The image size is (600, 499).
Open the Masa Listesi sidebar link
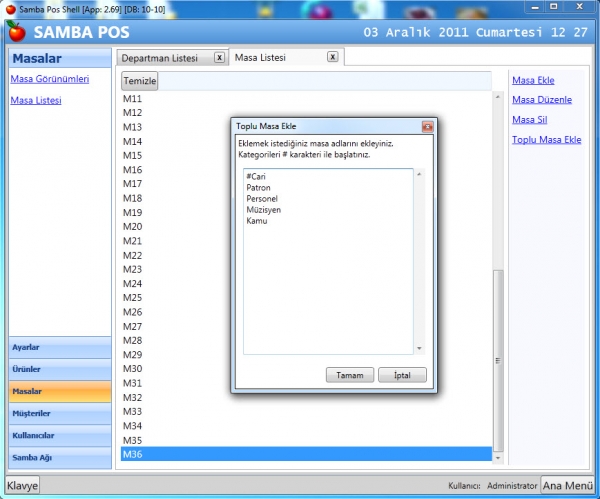pyautogui.click(x=36, y=100)
